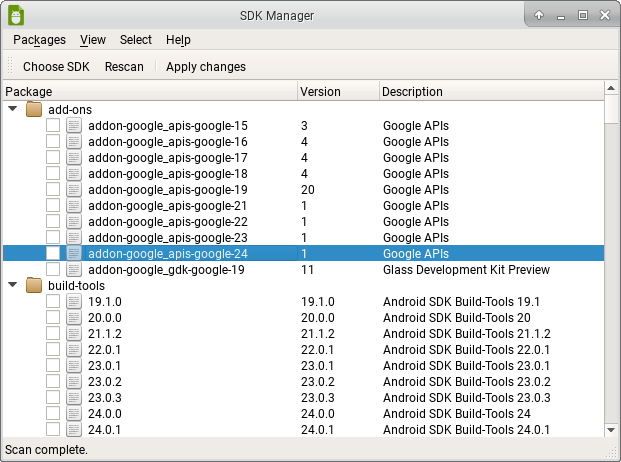621x462 pixels.
Task: Click package icon for build-tools 23.0.2
Action: [74, 382]
